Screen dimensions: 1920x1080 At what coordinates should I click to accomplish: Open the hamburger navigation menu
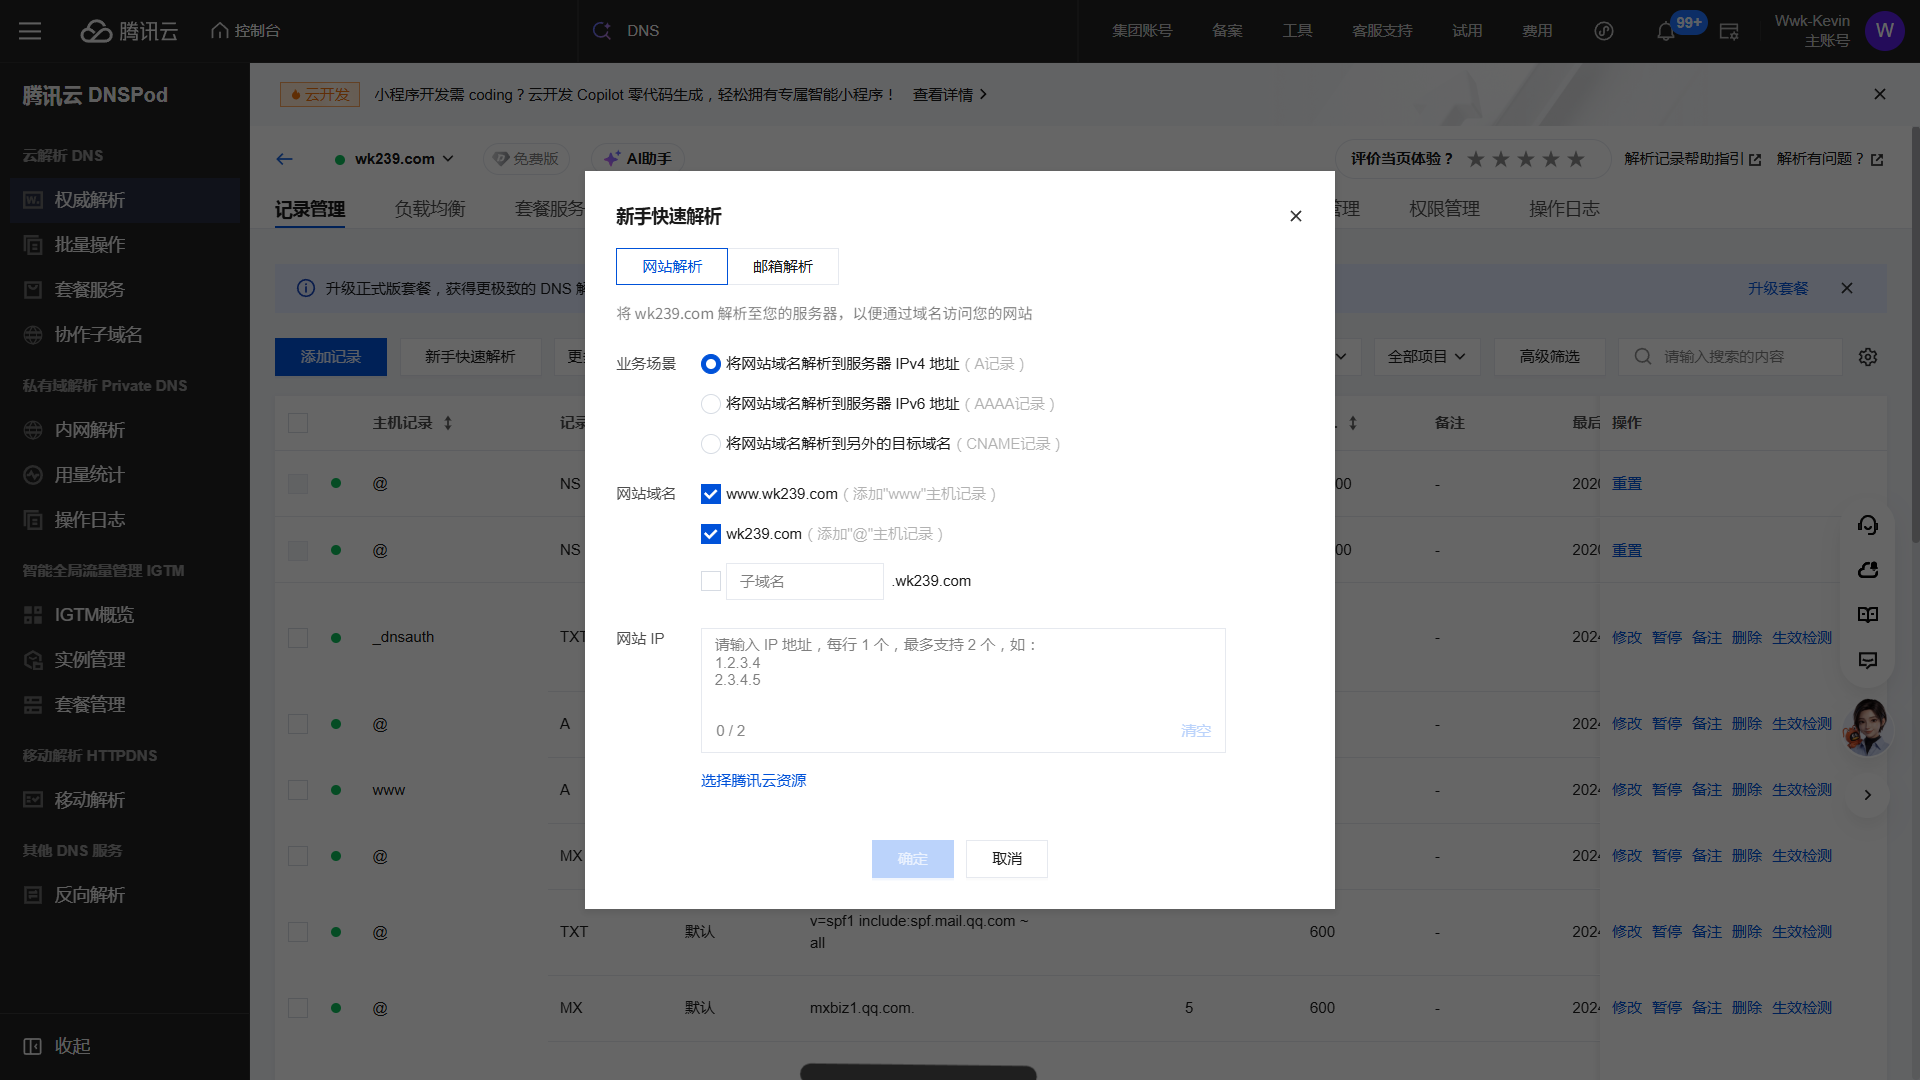coord(30,31)
